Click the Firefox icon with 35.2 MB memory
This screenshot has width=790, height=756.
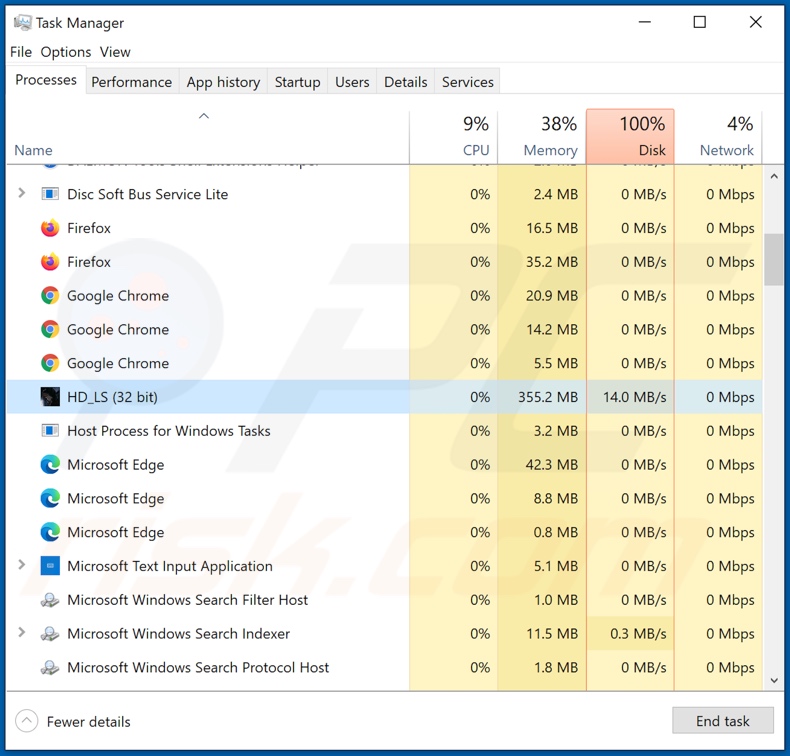click(50, 262)
